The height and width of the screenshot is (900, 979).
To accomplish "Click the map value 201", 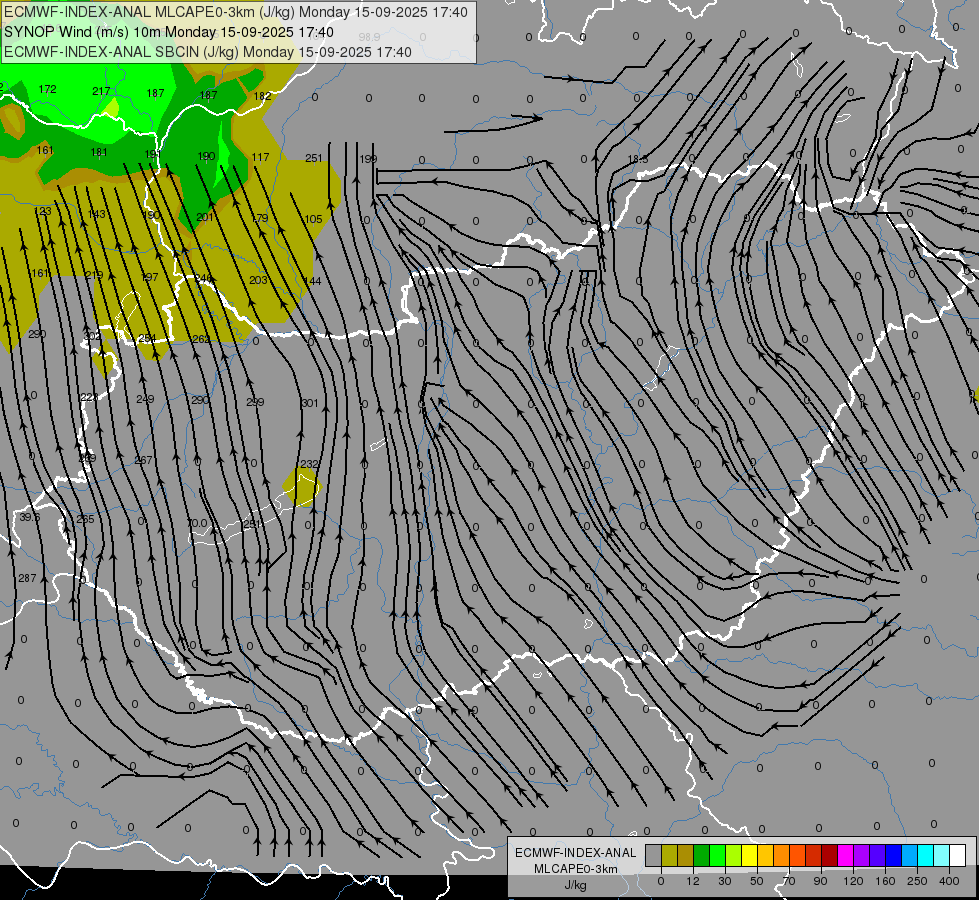I will pyautogui.click(x=205, y=217).
